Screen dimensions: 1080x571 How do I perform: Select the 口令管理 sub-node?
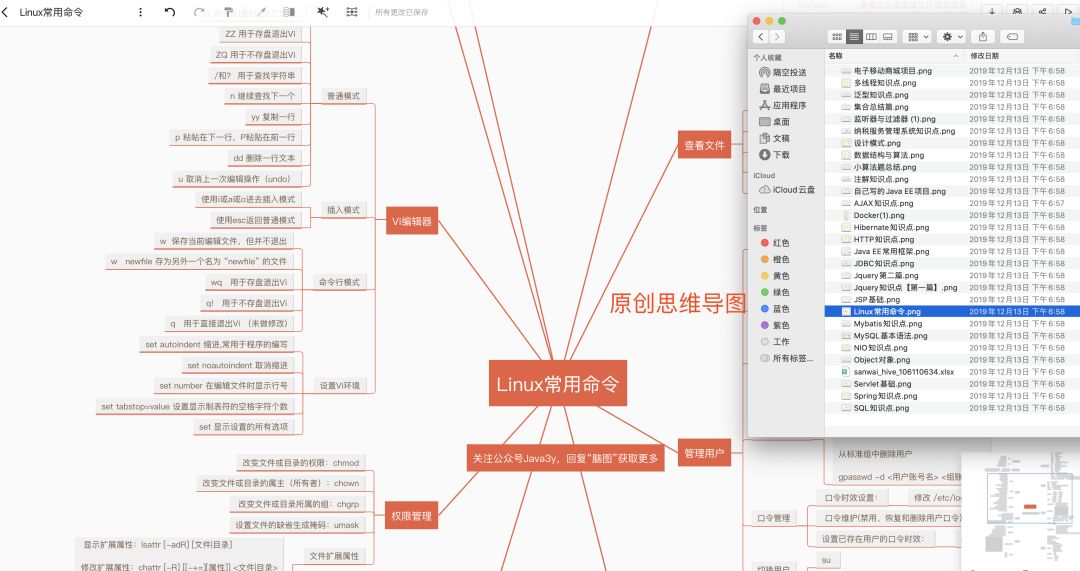click(773, 518)
